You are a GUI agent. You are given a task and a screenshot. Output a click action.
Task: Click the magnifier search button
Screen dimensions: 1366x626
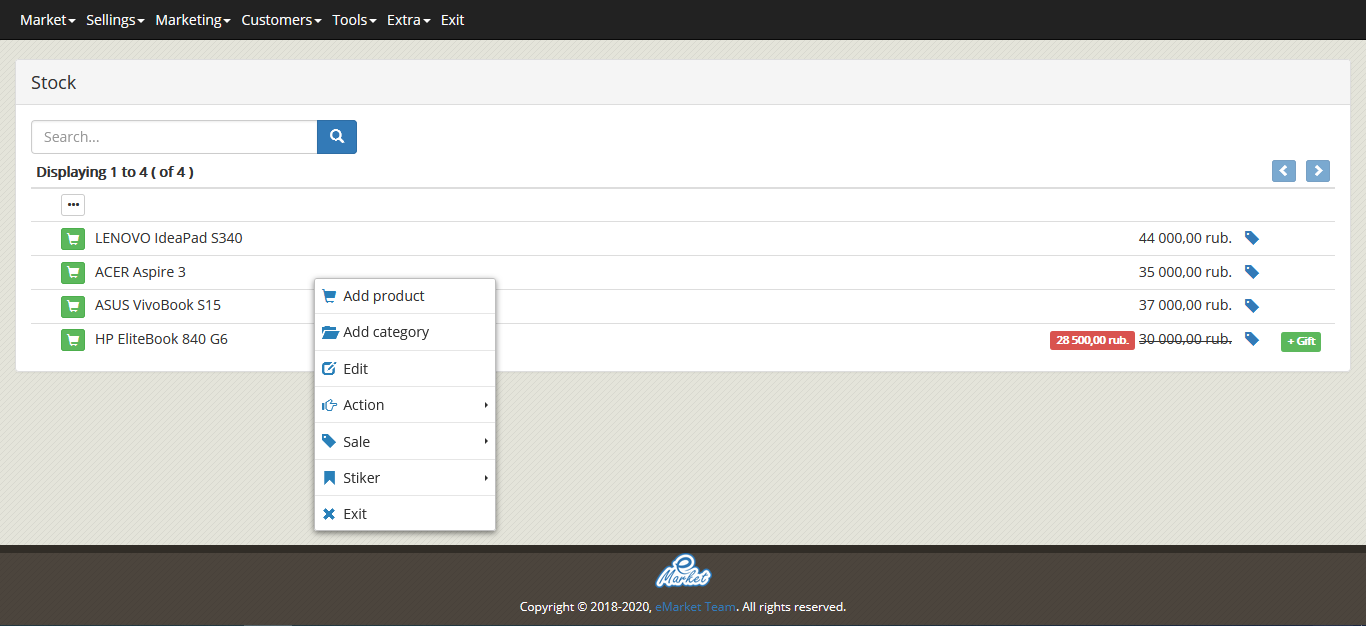(337, 137)
